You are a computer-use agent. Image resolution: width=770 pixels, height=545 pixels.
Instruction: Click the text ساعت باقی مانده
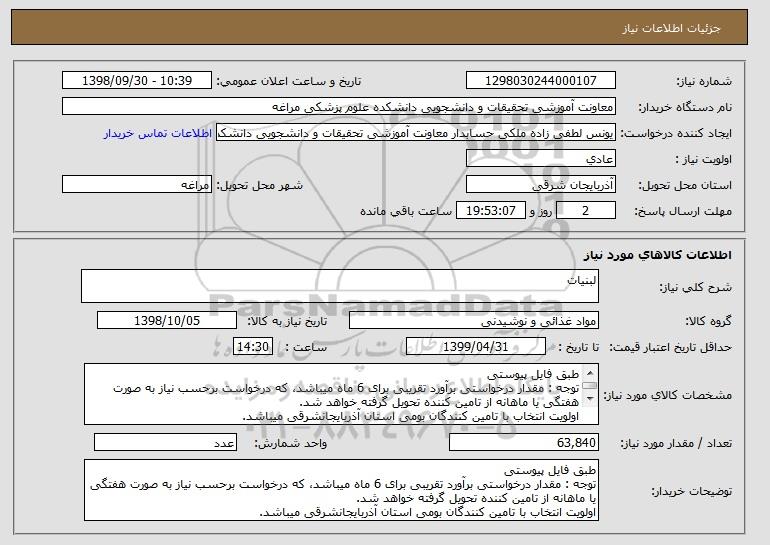(x=406, y=211)
